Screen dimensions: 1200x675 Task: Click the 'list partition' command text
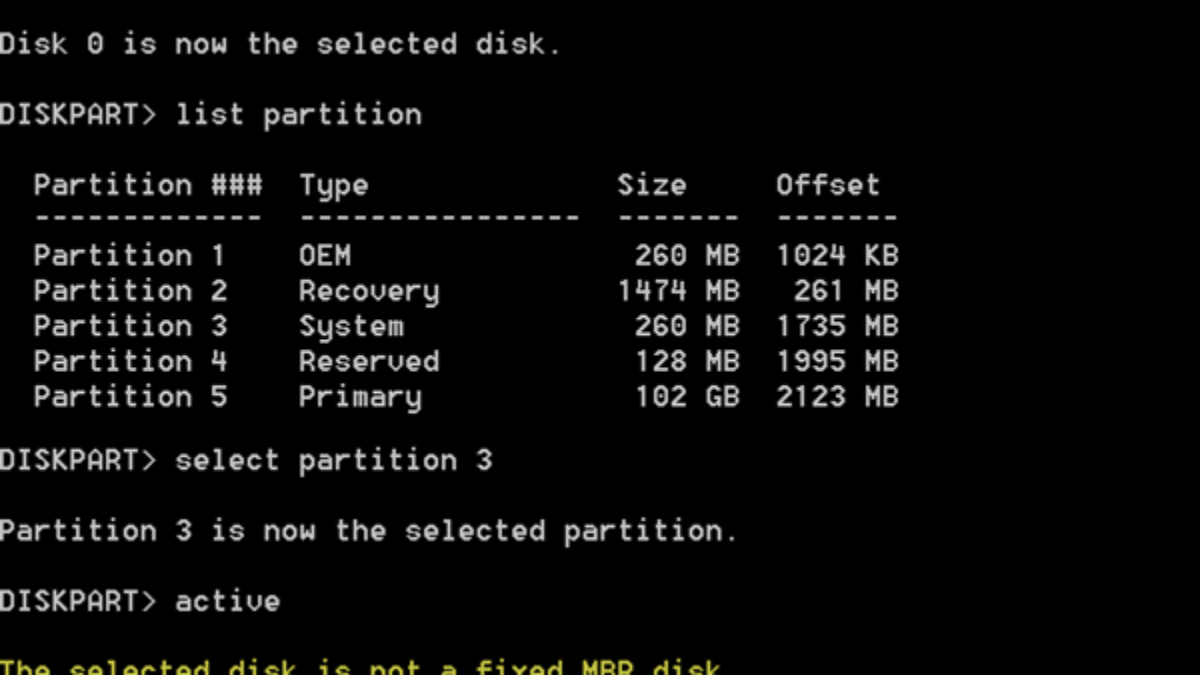coord(298,115)
